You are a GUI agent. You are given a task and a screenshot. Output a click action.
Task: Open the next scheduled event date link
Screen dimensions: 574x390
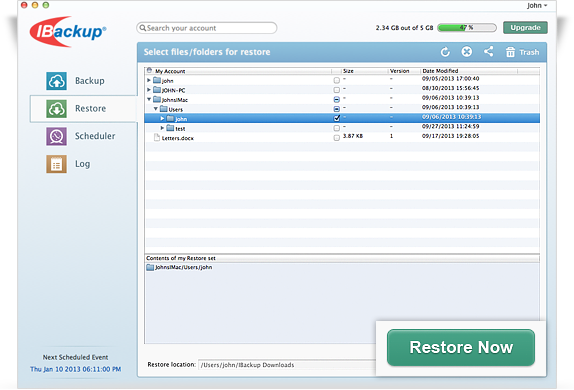click(x=75, y=369)
